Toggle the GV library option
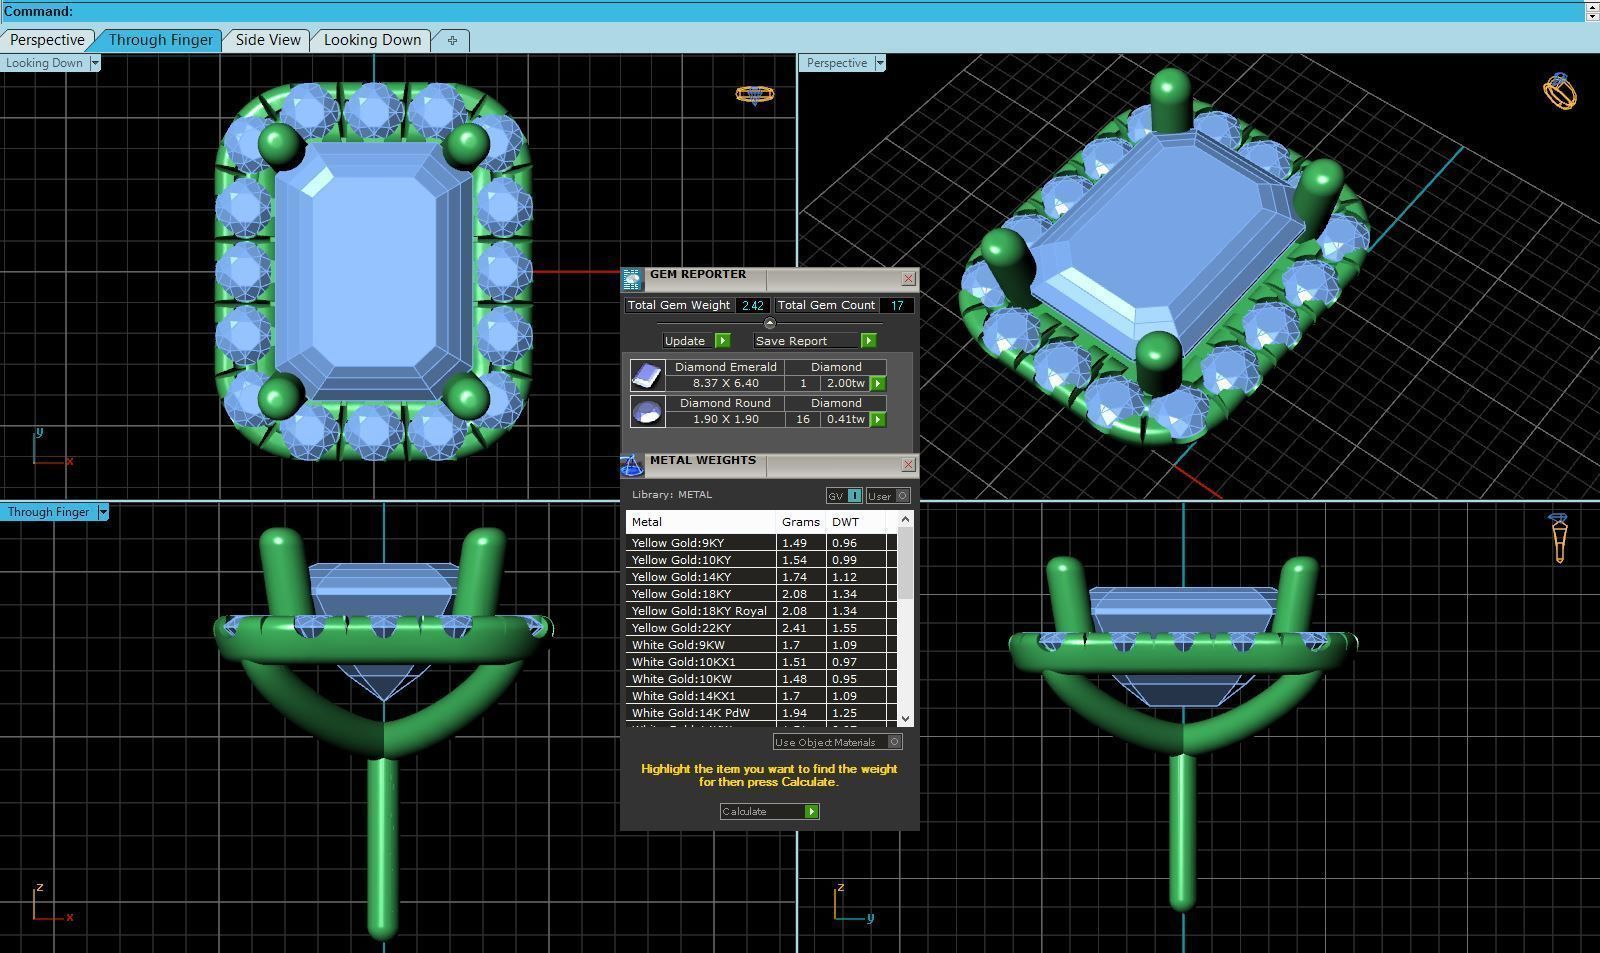Screen dimensions: 1600x953 click(x=844, y=496)
